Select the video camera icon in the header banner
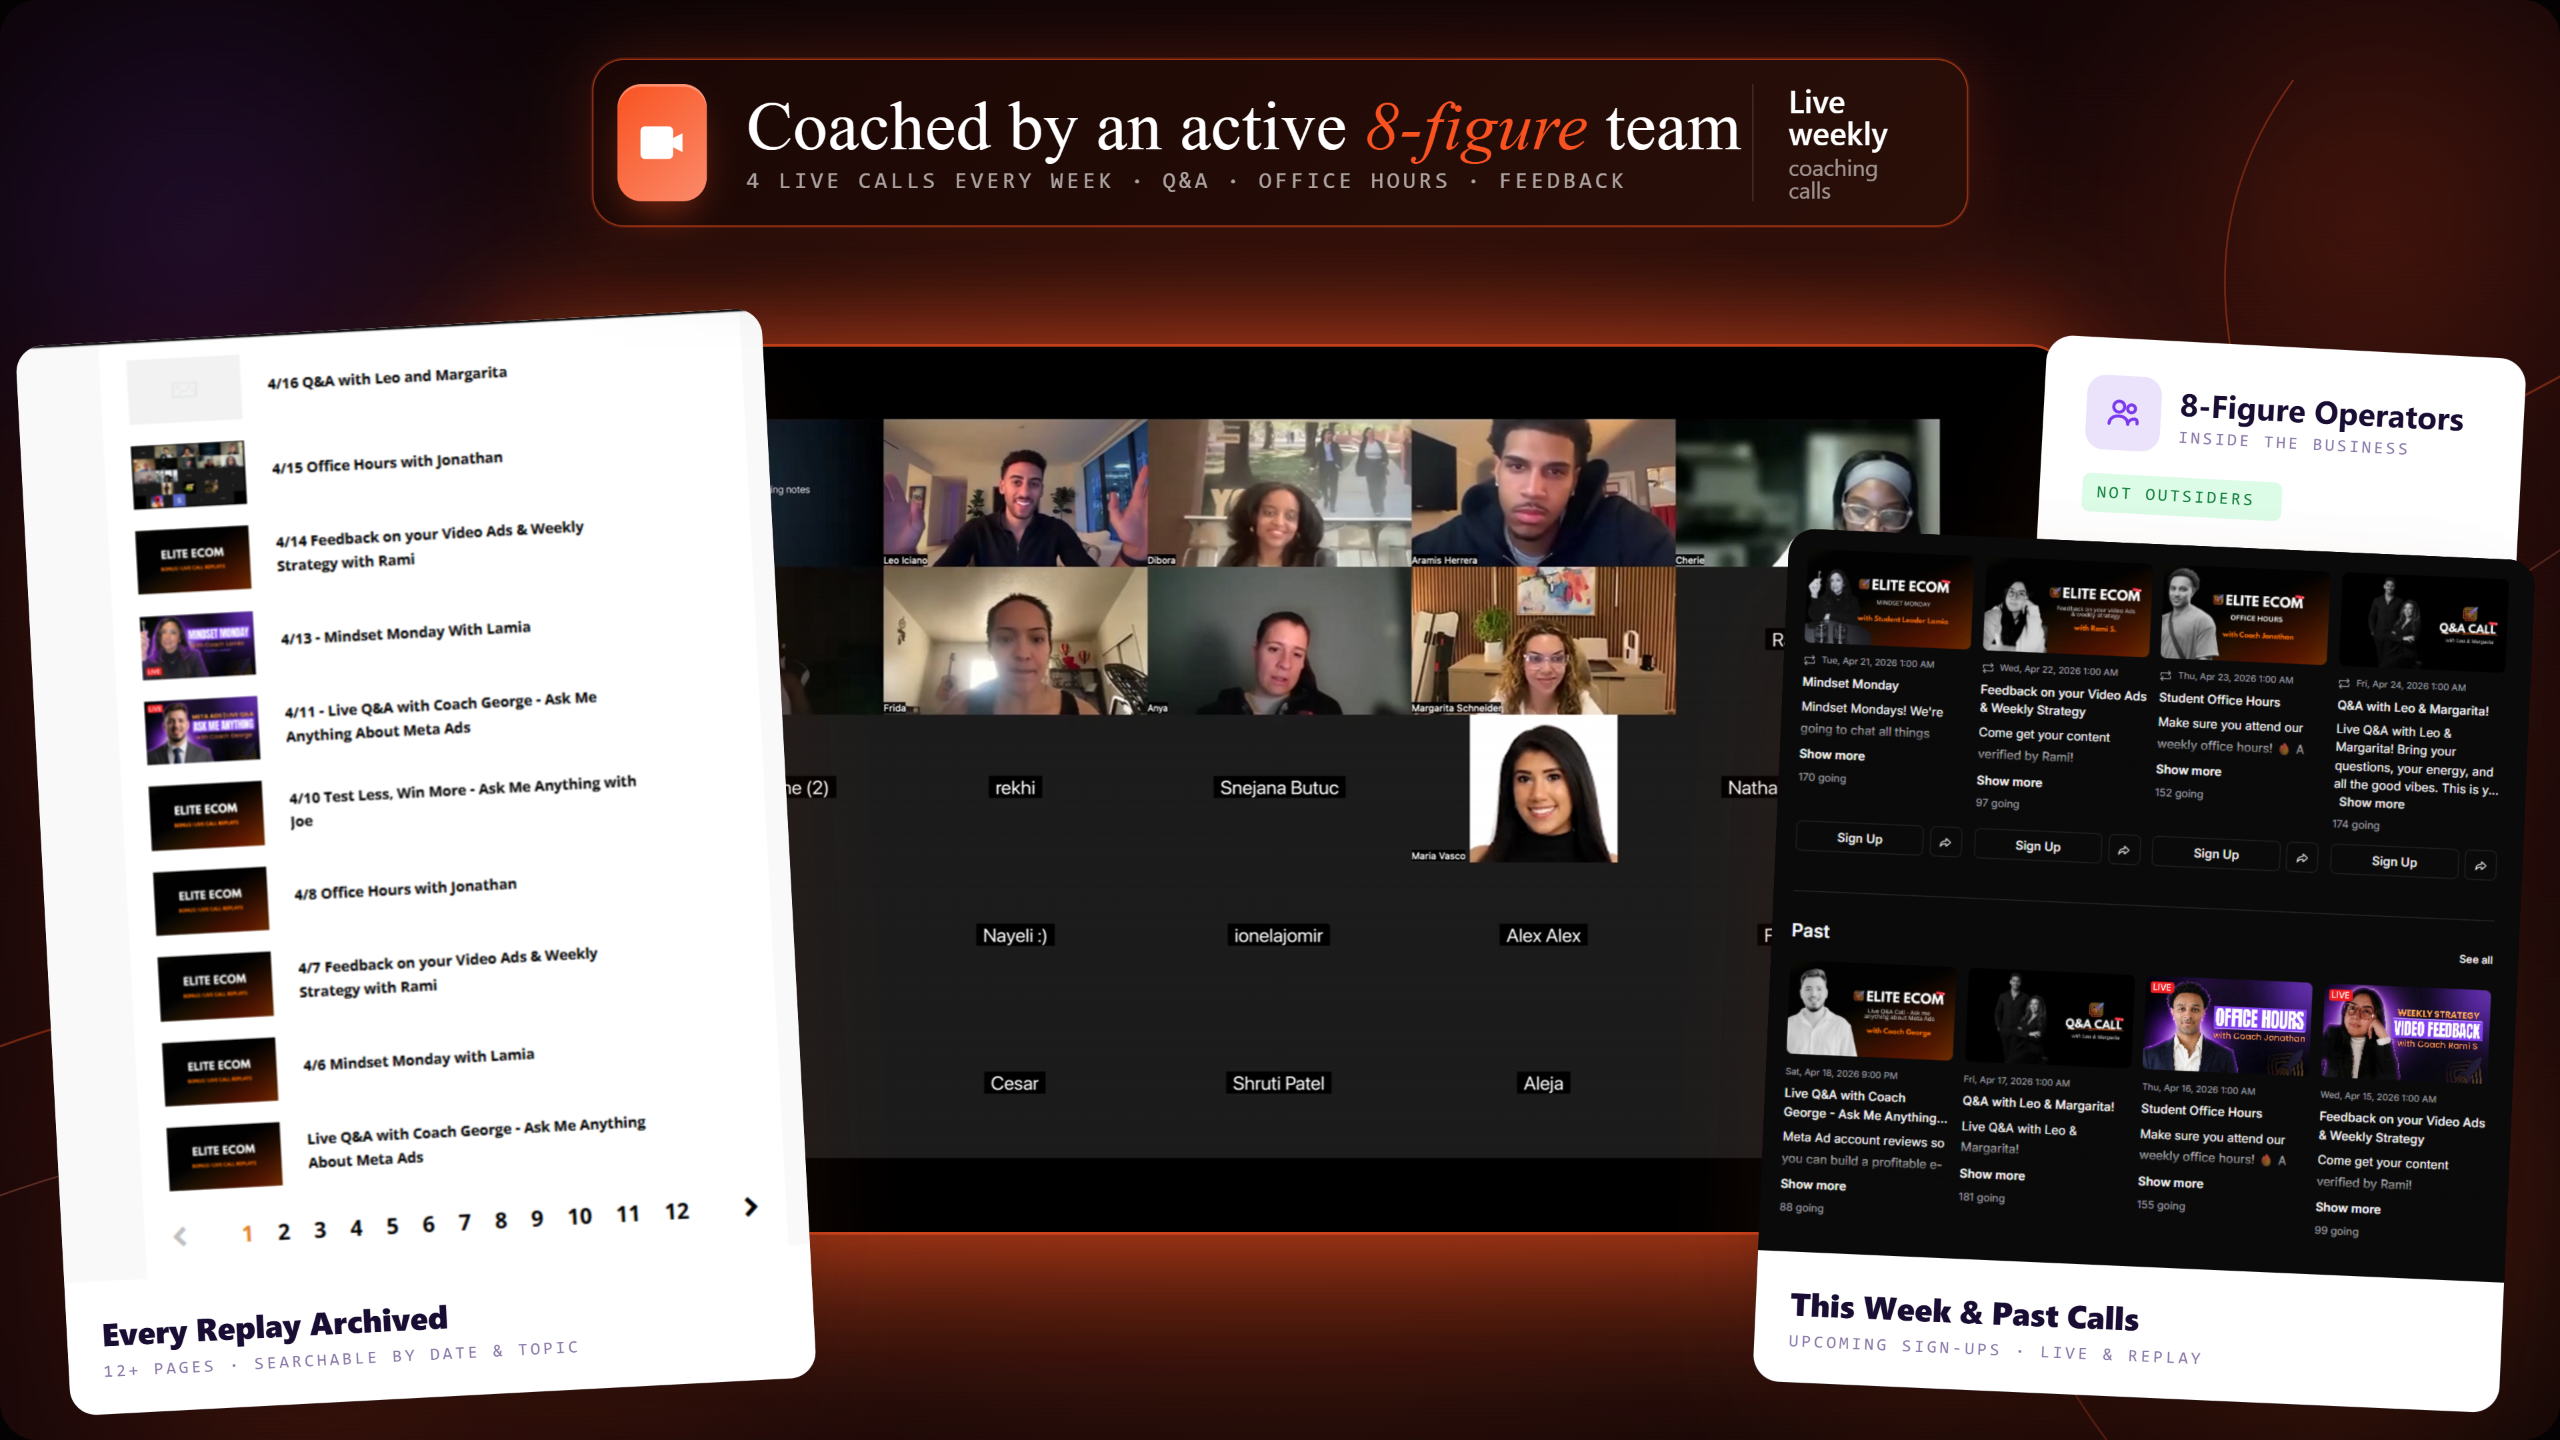This screenshot has width=2560, height=1440. click(x=663, y=142)
